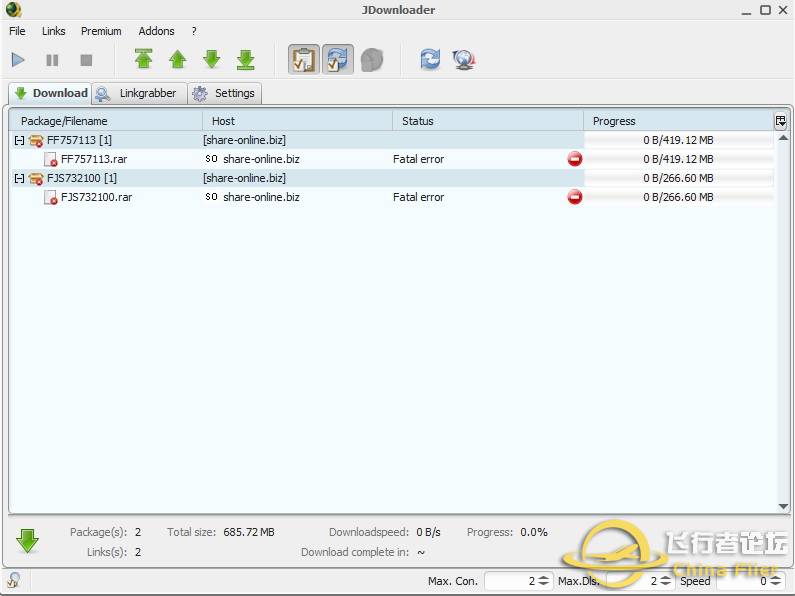Viewport: 795px width, 596px height.
Task: Click red error icon for FF757113.rar
Action: point(574,159)
